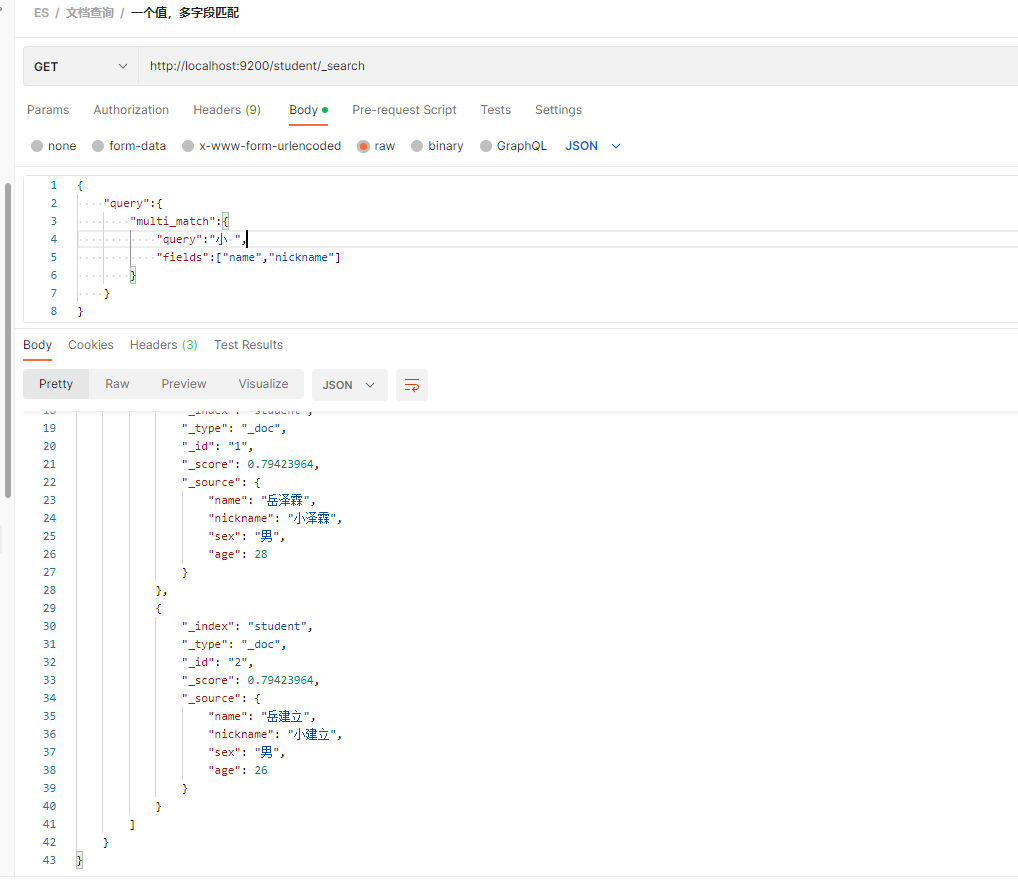
Task: Select the raw body radio button
Action: click(x=364, y=146)
